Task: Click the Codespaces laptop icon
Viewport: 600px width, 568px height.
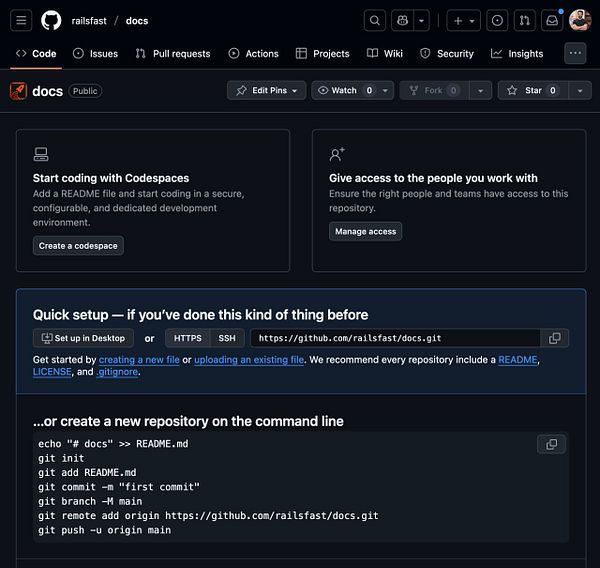Action: pos(41,154)
